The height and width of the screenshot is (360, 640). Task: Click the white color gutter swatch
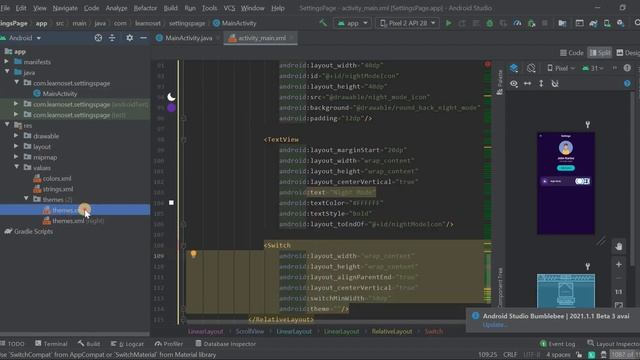click(x=171, y=202)
